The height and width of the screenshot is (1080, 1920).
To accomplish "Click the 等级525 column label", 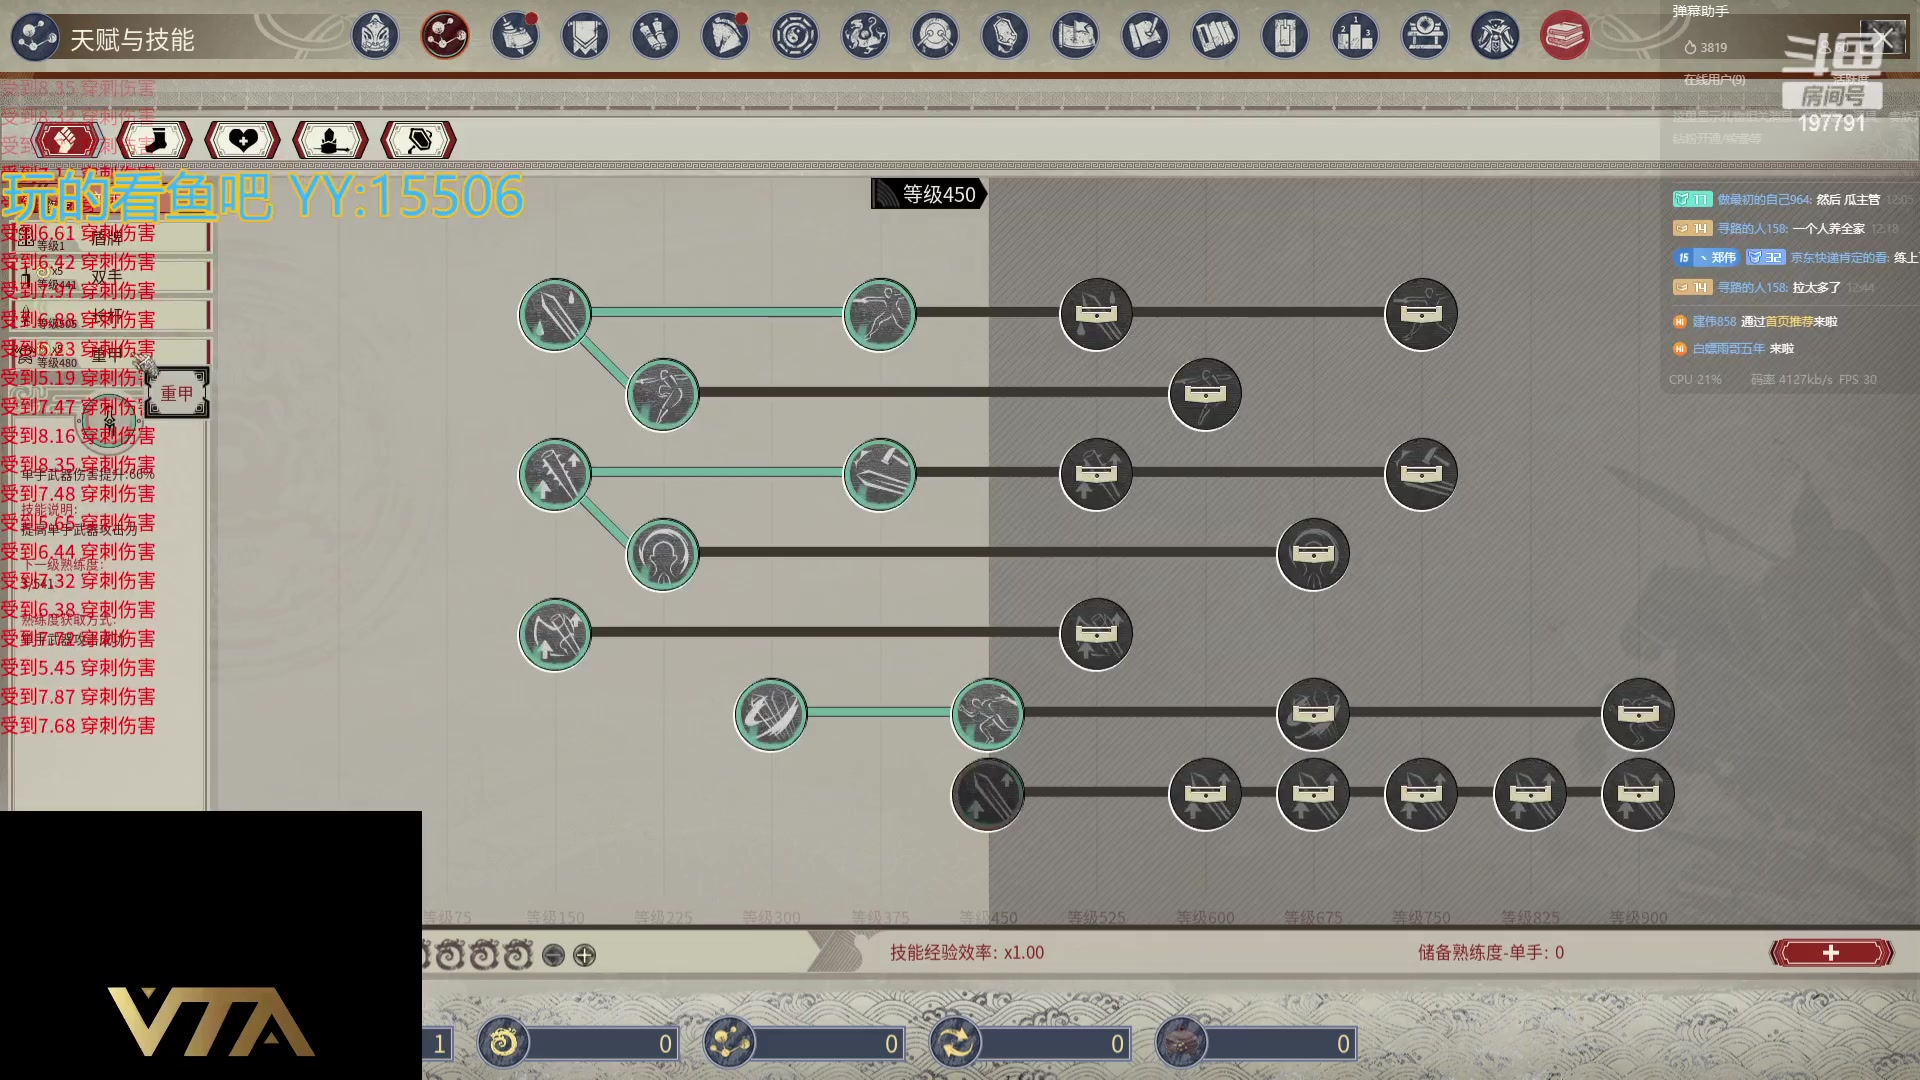I will 1096,917.
